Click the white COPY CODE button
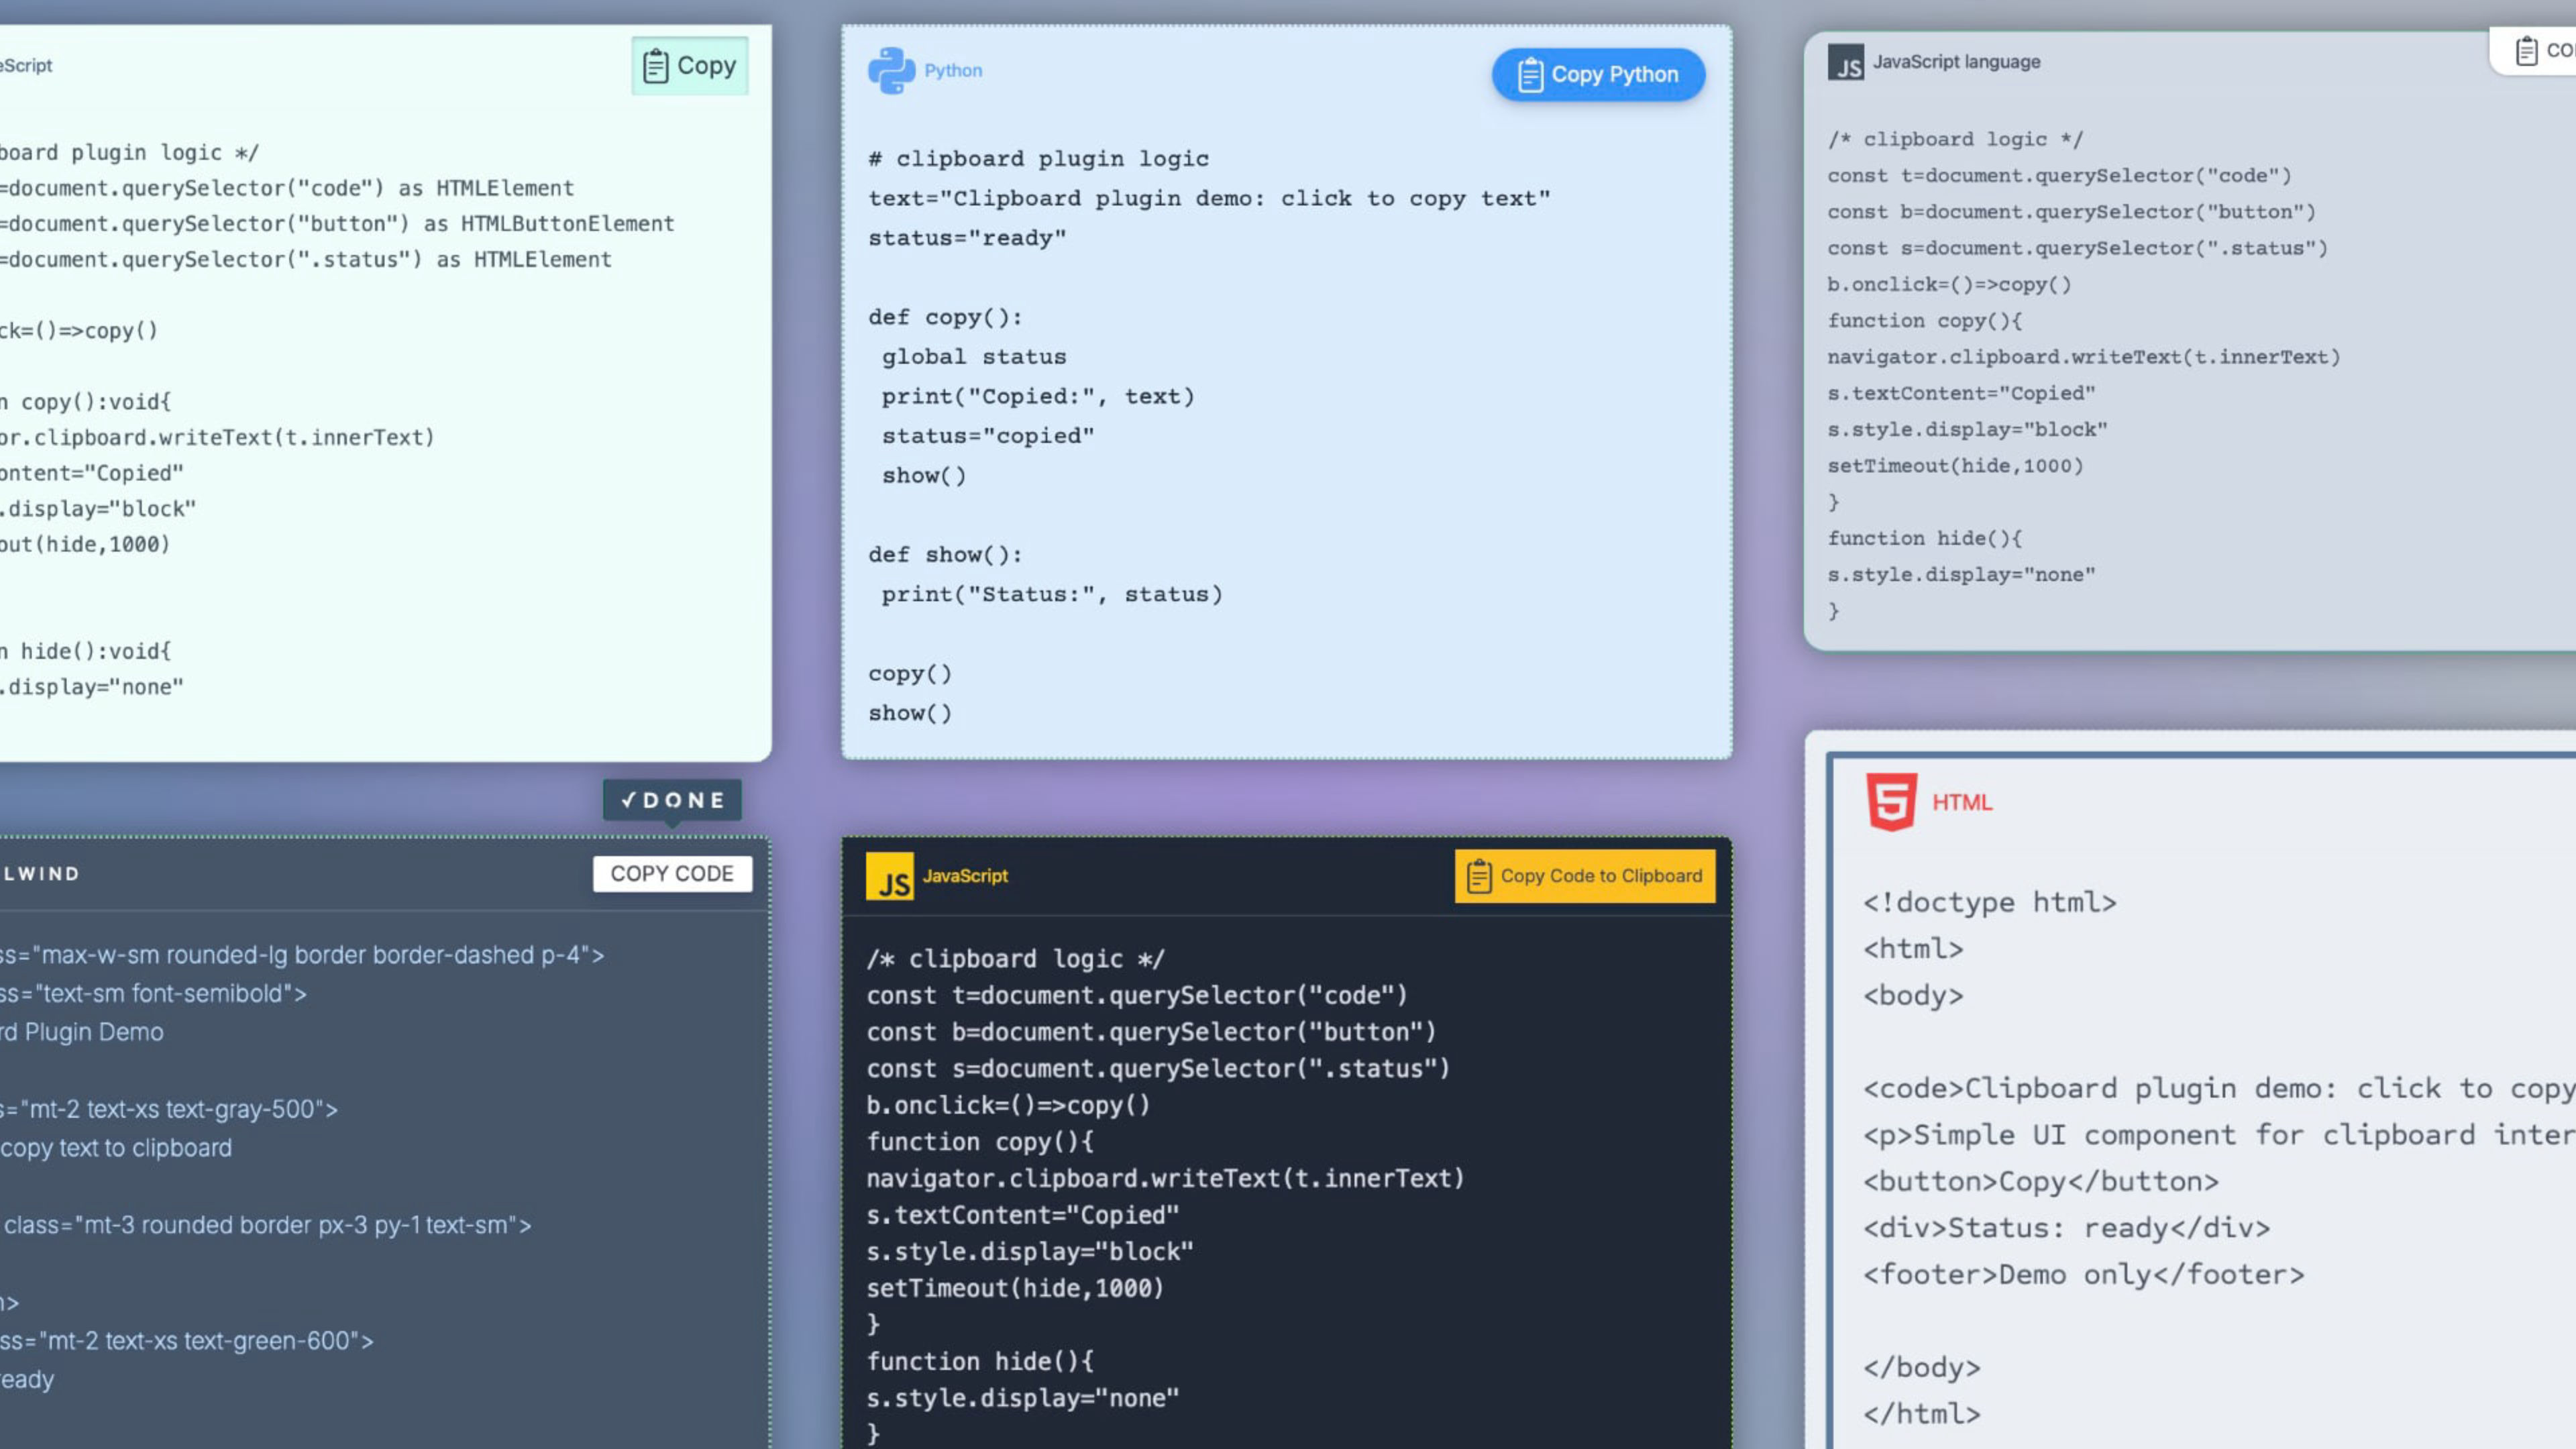Image resolution: width=2576 pixels, height=1449 pixels. tap(672, 874)
